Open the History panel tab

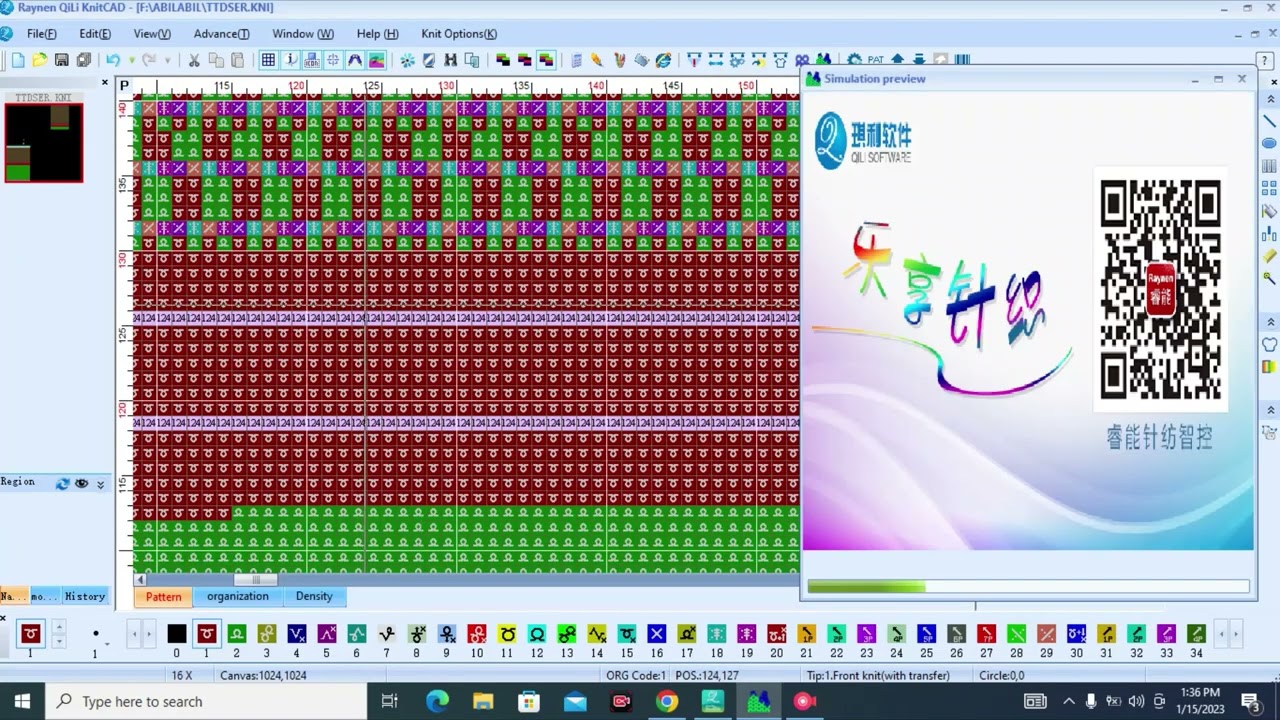(x=85, y=596)
